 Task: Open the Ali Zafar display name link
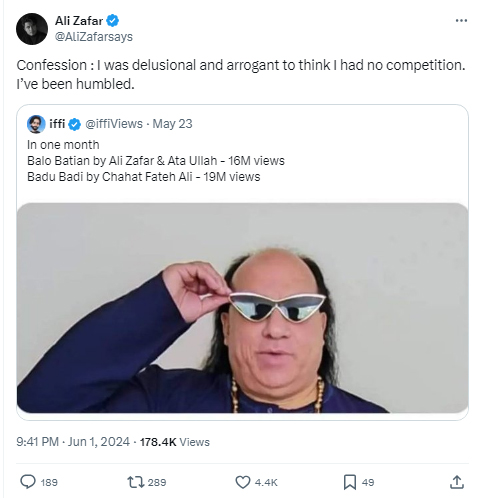[79, 21]
